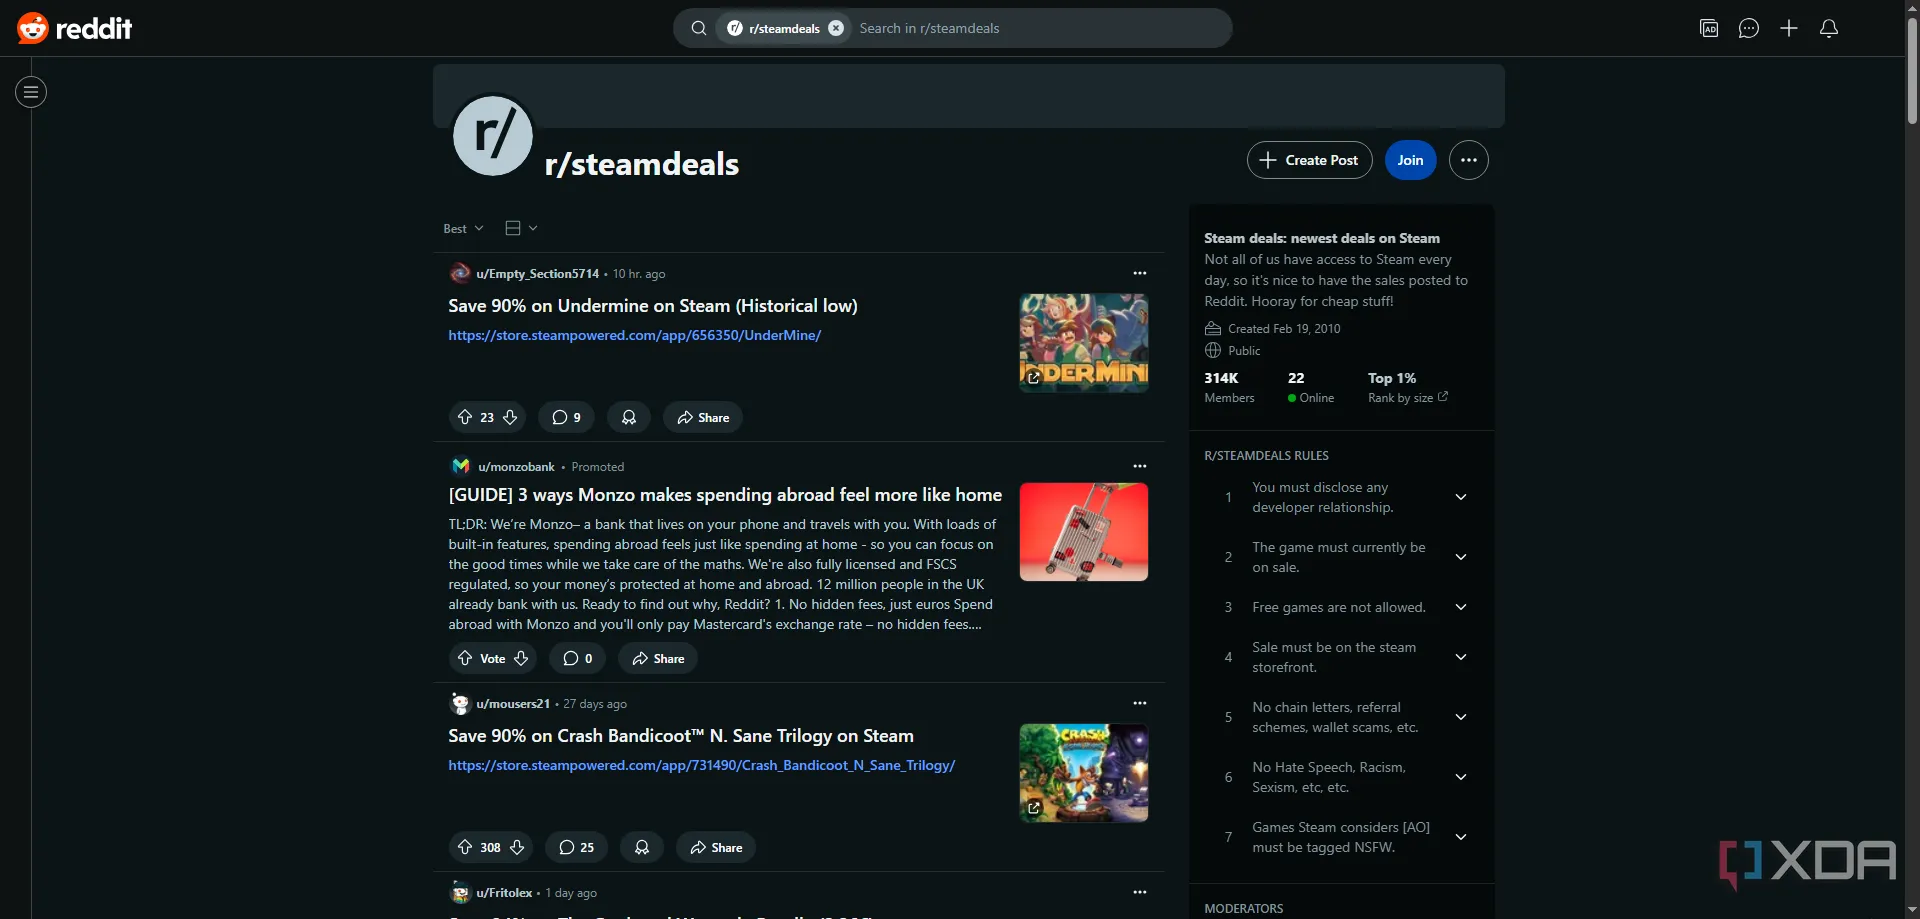Open the notifications bell icon
1920x919 pixels.
[x=1828, y=28]
